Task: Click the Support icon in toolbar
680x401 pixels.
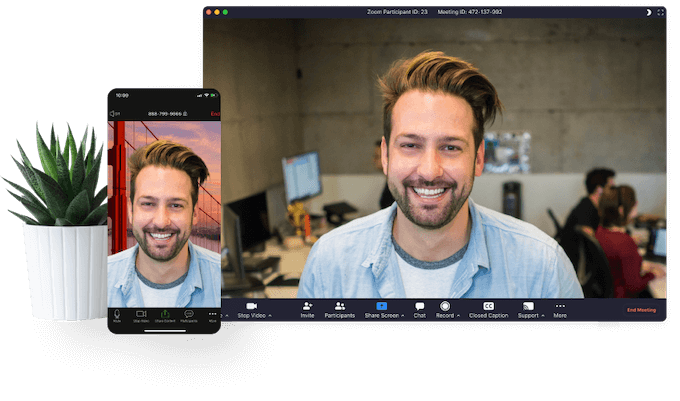Action: tap(528, 306)
